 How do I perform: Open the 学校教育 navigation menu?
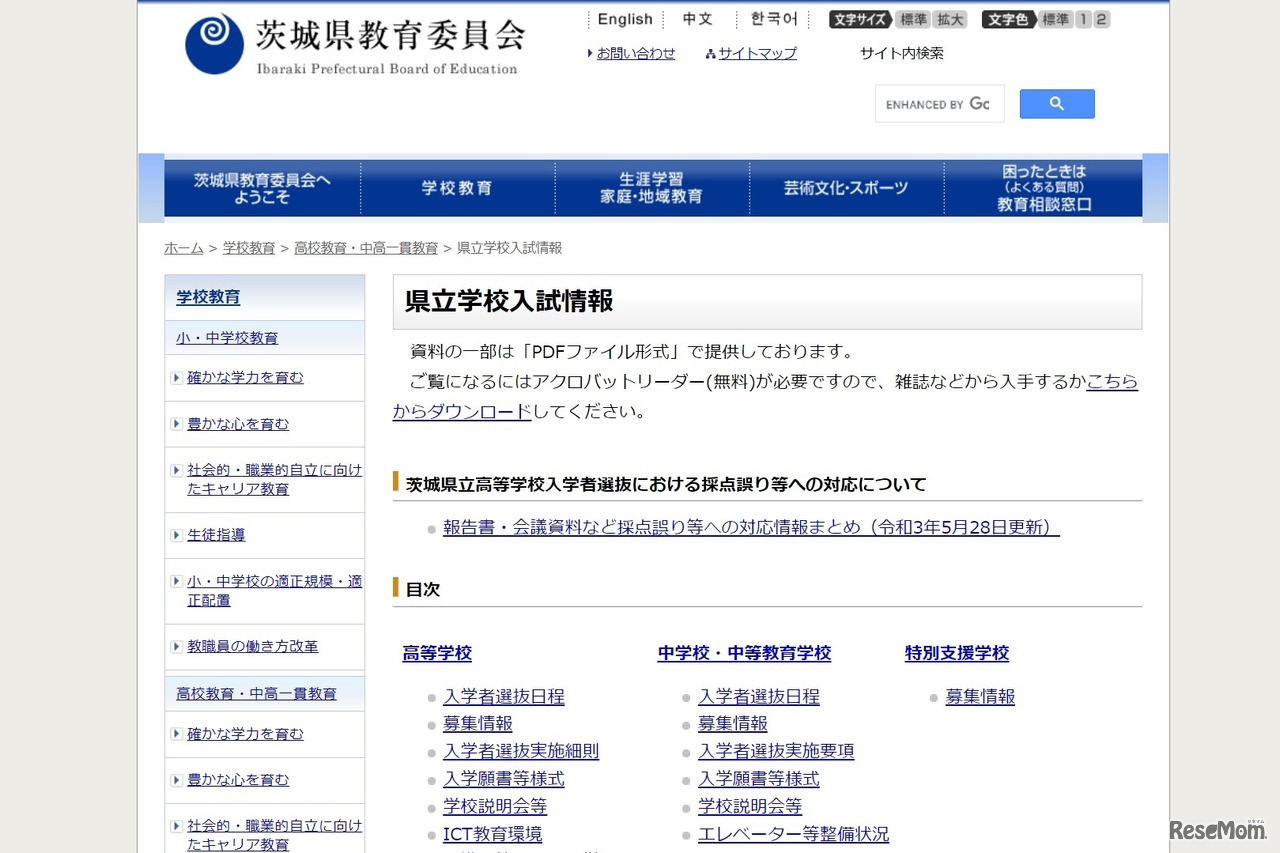point(458,187)
